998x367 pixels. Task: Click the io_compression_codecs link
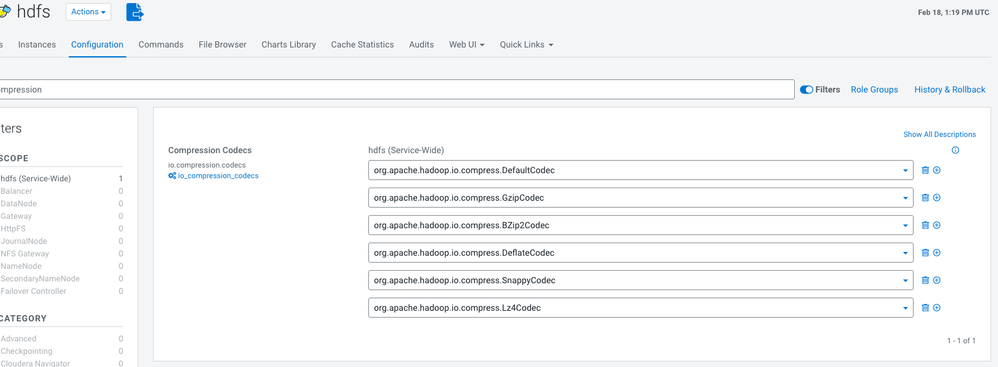point(218,176)
